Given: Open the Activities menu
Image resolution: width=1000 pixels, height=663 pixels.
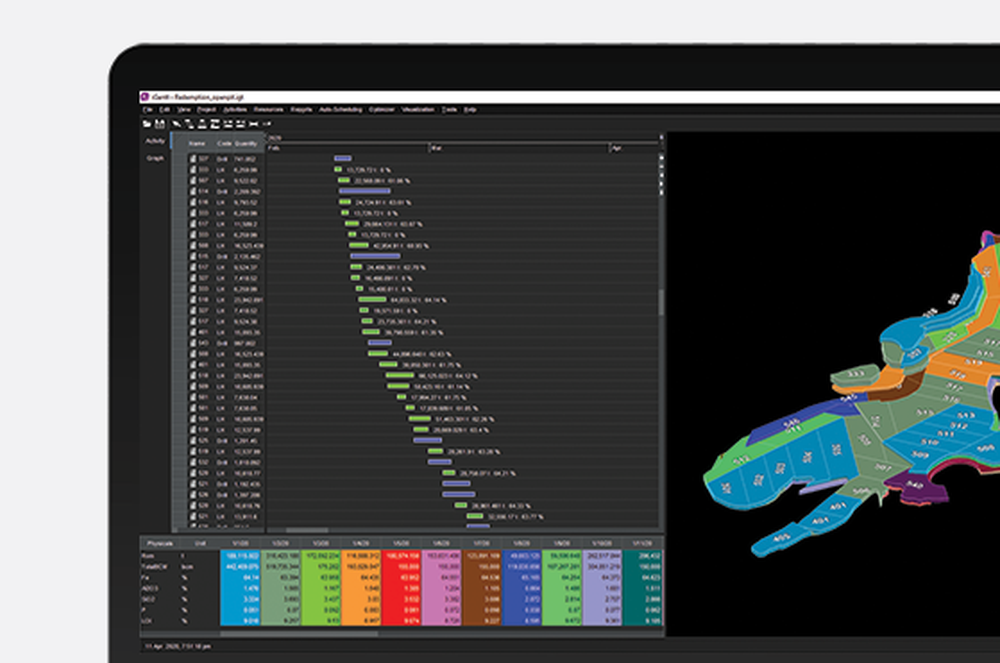Looking at the screenshot, I should point(235,110).
